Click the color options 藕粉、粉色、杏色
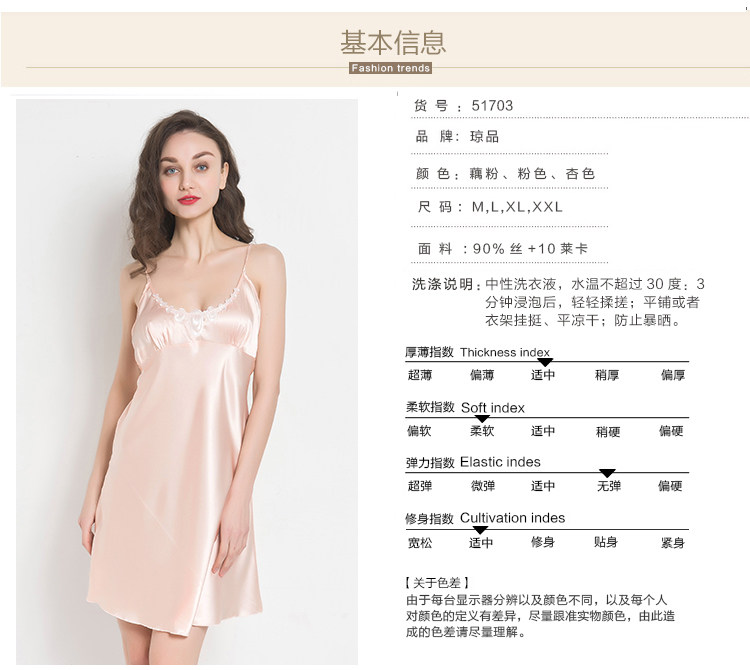Screen dimensions: 750x670 pos(532,173)
